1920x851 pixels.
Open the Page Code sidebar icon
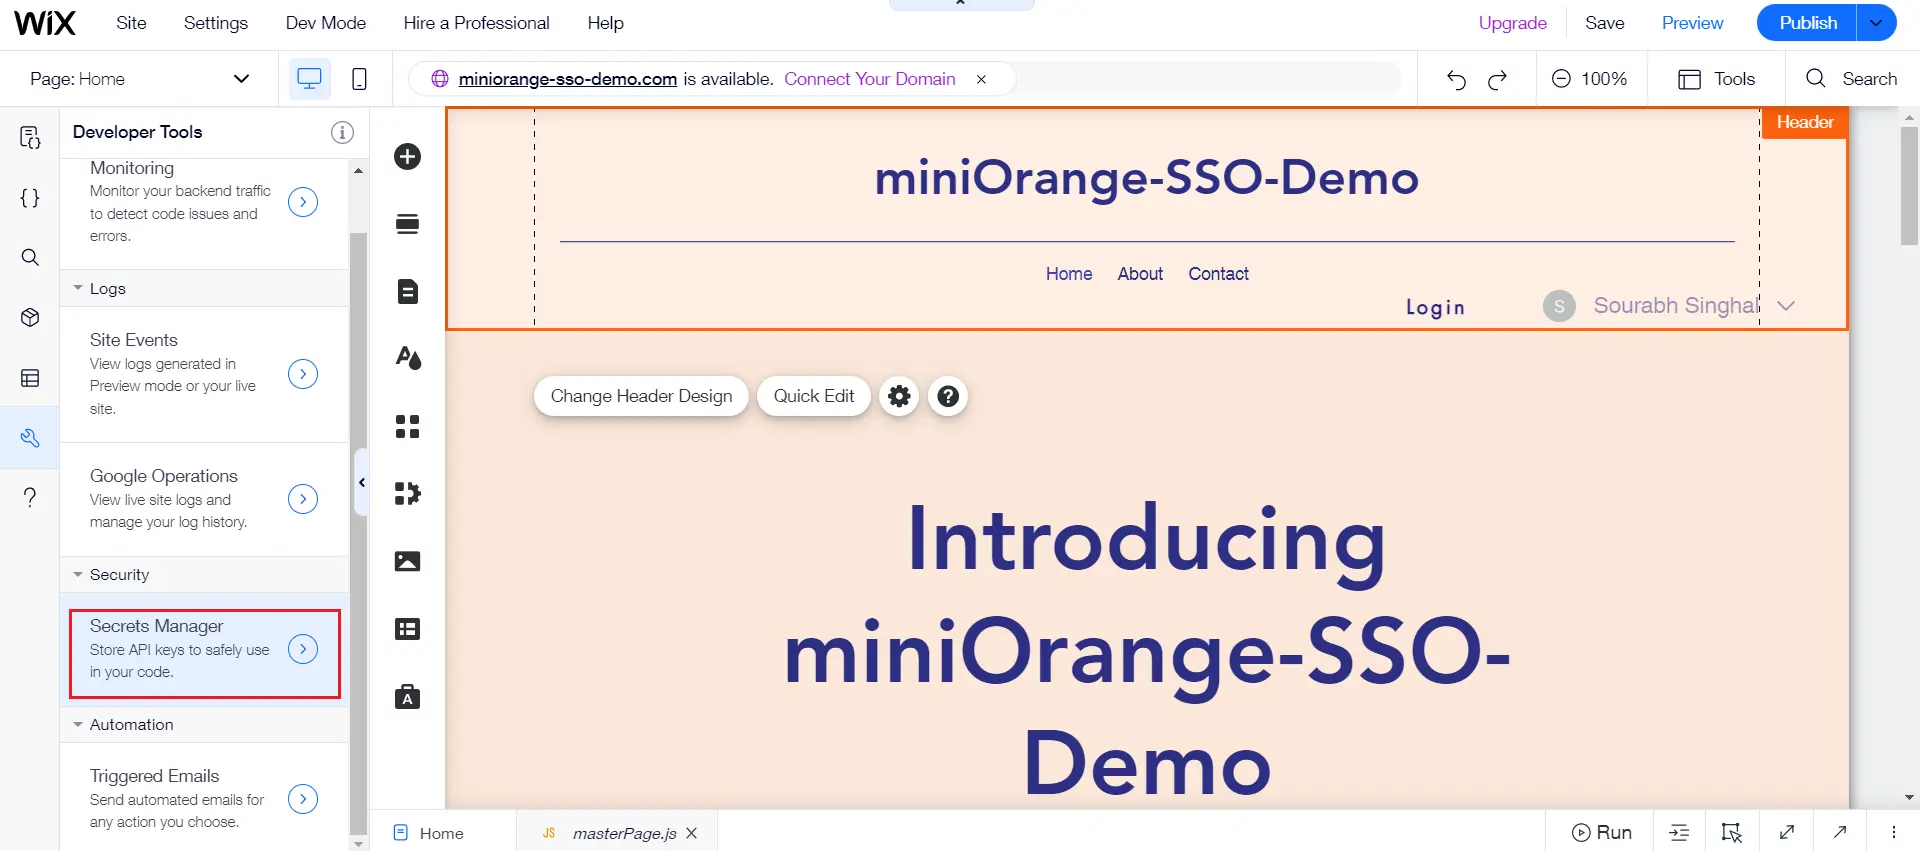(30, 137)
